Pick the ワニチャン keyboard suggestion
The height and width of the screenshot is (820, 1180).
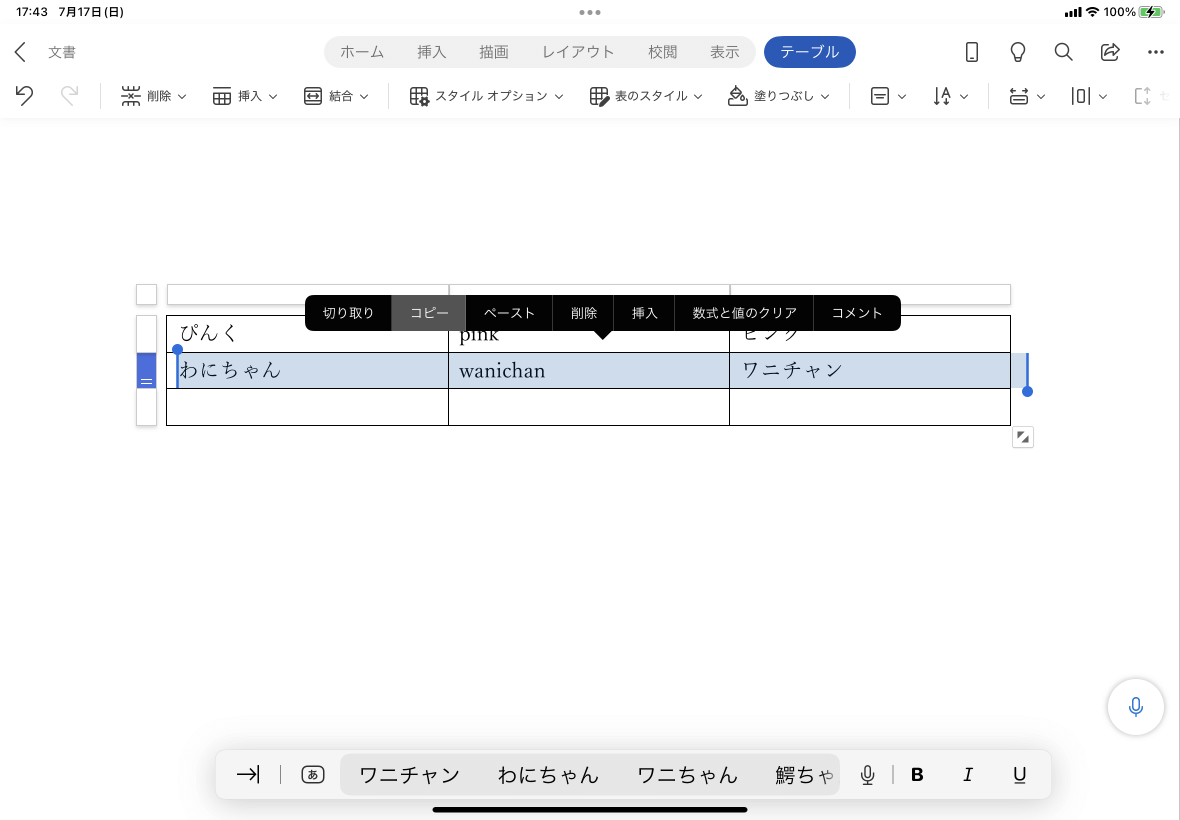tap(409, 775)
